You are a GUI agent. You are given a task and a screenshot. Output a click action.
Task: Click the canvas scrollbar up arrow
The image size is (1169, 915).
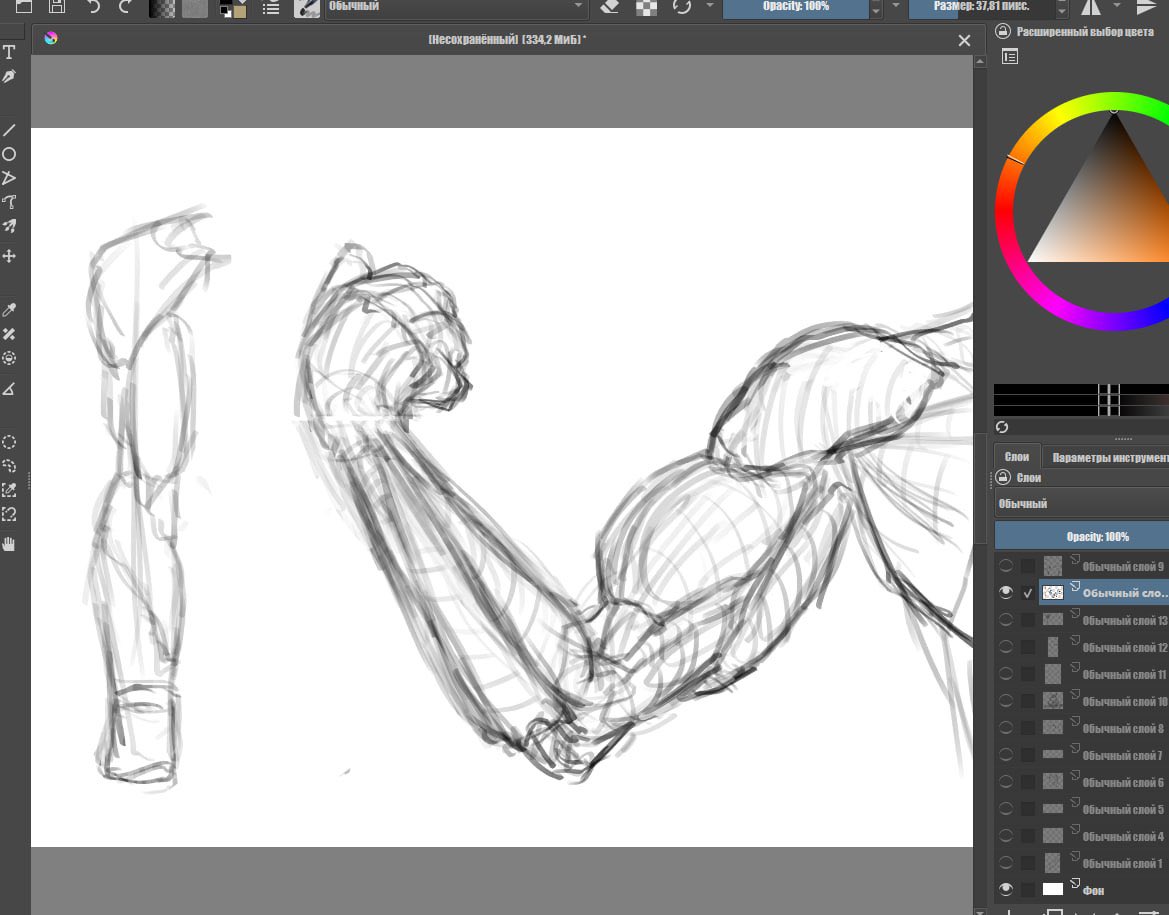(980, 62)
